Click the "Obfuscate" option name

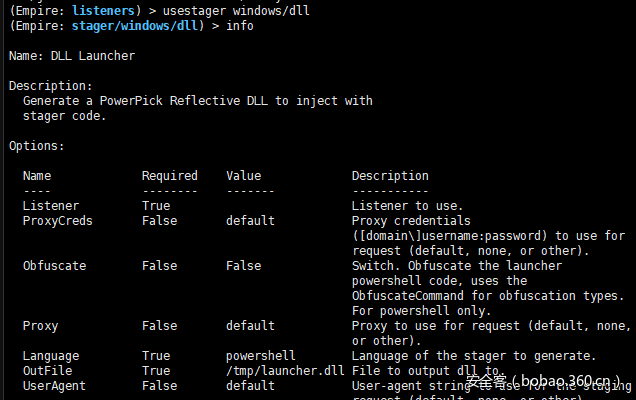54,266
